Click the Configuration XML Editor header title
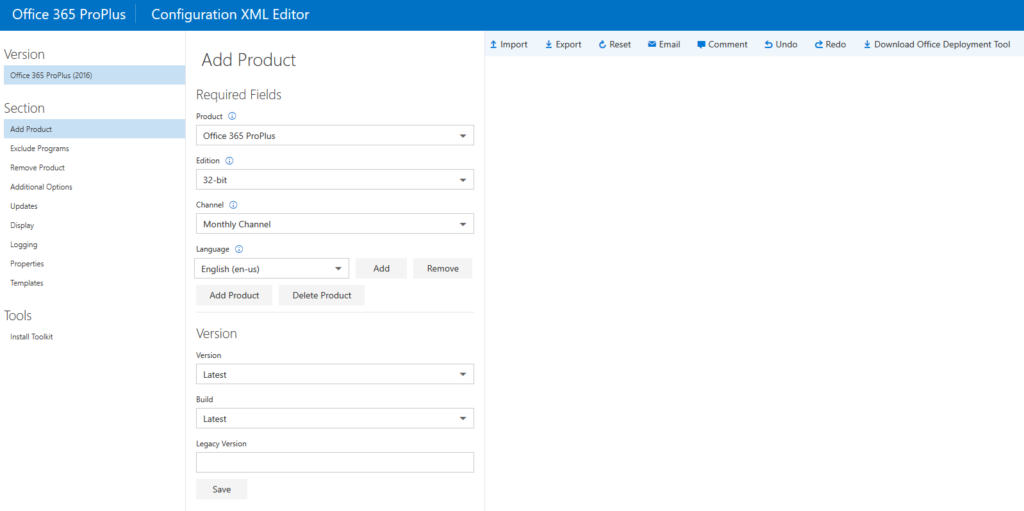 point(231,14)
